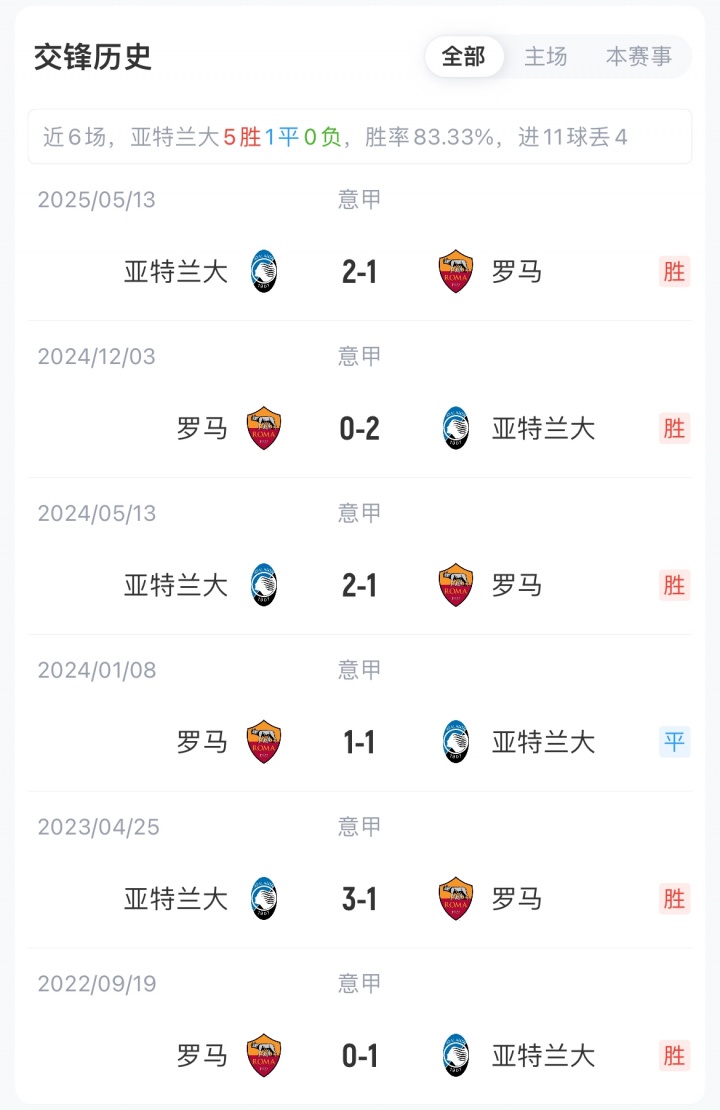The image size is (720, 1110).
Task: Click 胜 badge on 2025/05/13 match
Action: (674, 271)
